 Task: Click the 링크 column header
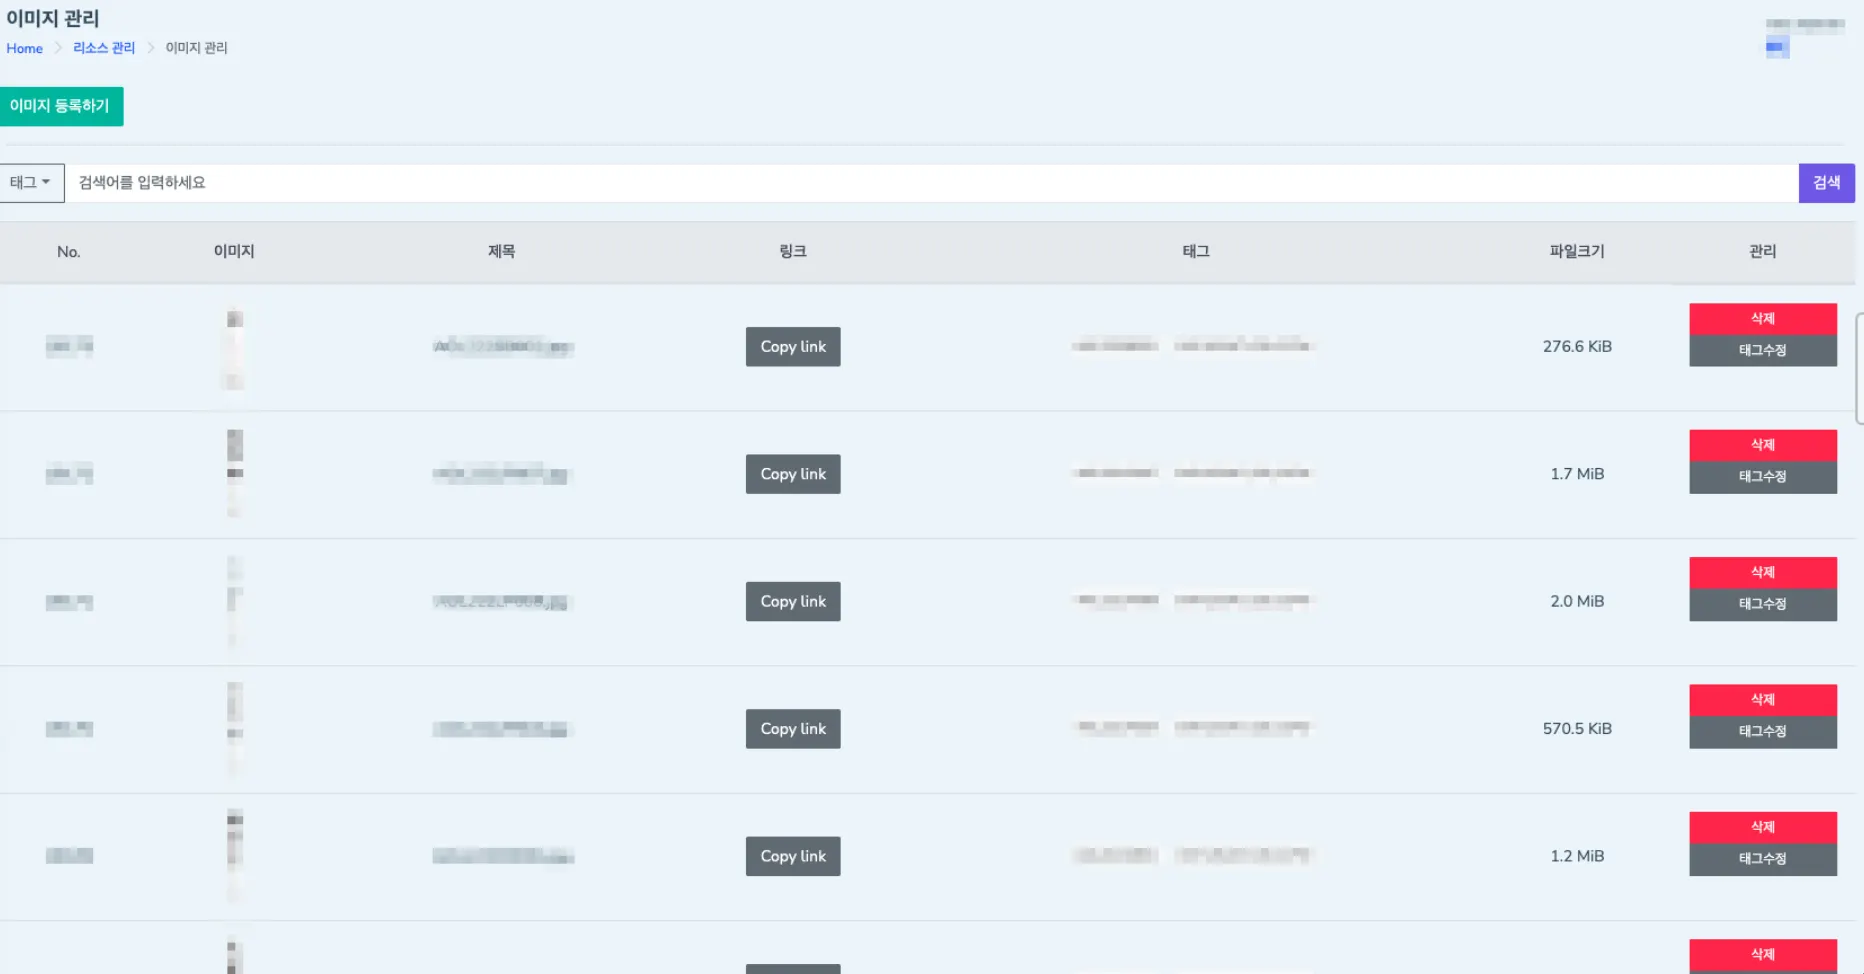(x=793, y=252)
